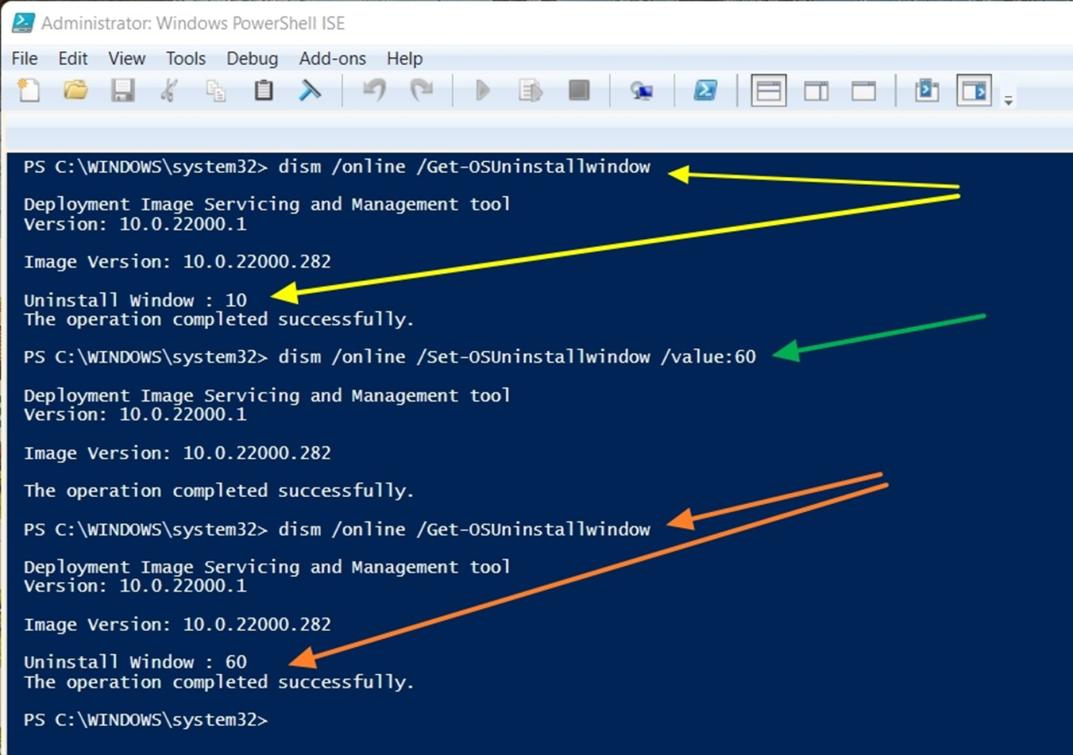Viewport: 1073px width, 755px height.
Task: Toggle Show Script Pane Right layout
Action: click(x=816, y=91)
